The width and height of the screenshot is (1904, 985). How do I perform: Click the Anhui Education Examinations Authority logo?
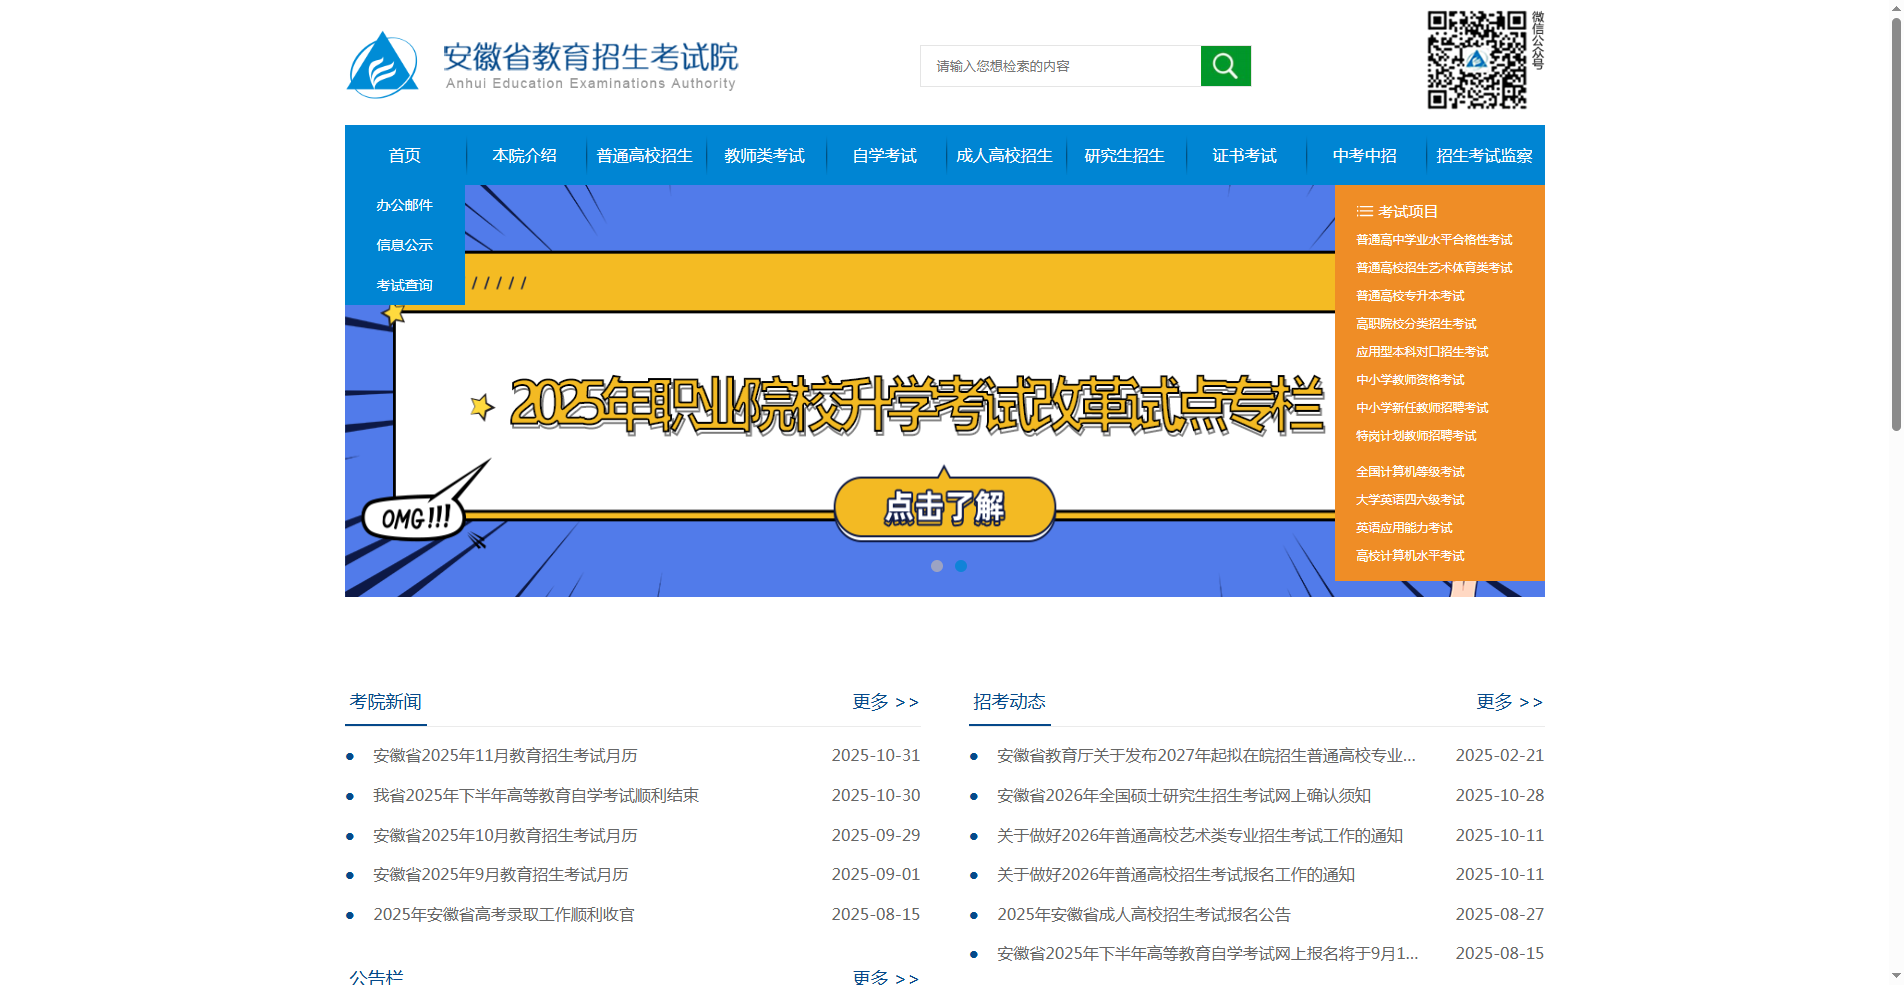[x=384, y=63]
